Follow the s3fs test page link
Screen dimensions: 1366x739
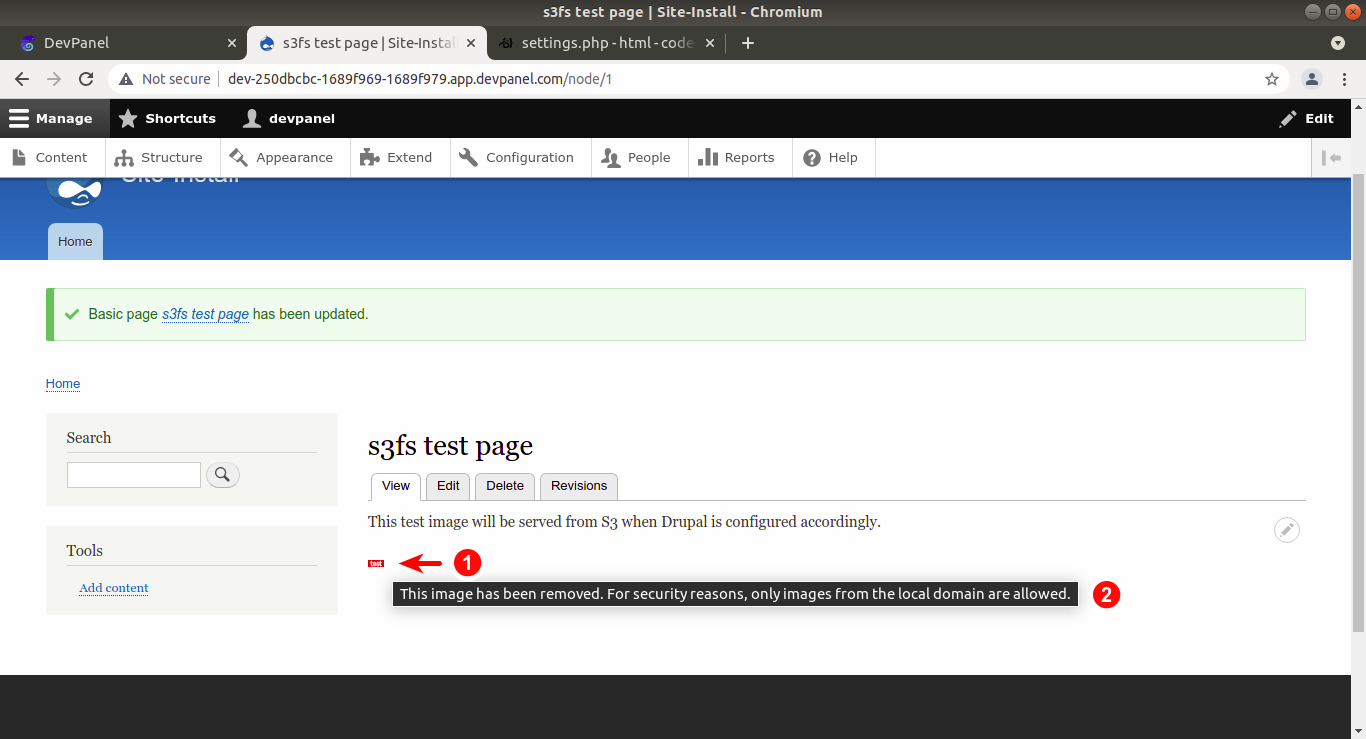click(x=205, y=313)
